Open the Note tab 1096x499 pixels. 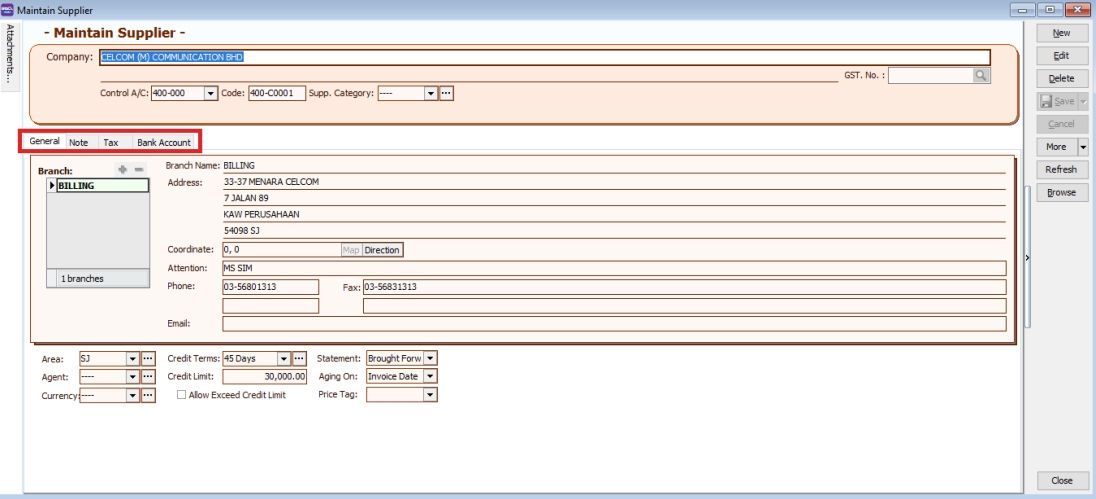point(78,143)
